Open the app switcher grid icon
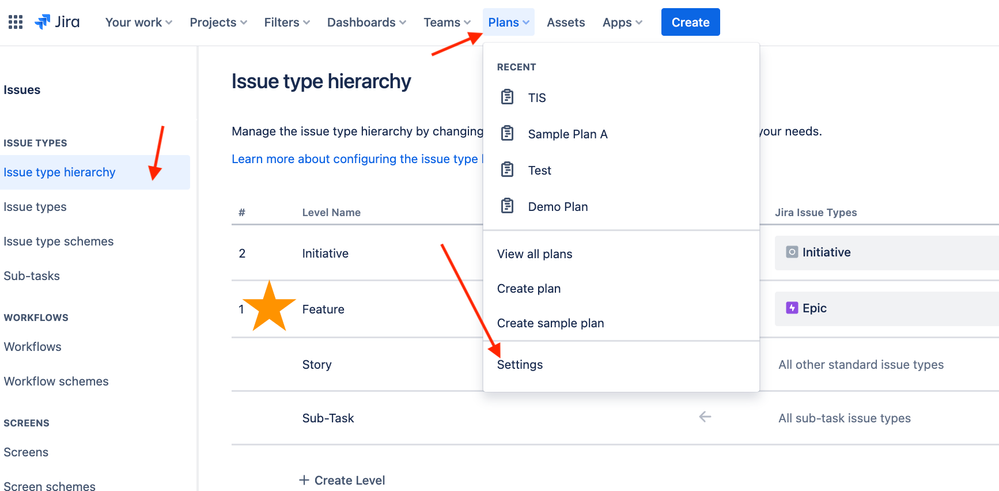999x491 pixels. [x=15, y=22]
